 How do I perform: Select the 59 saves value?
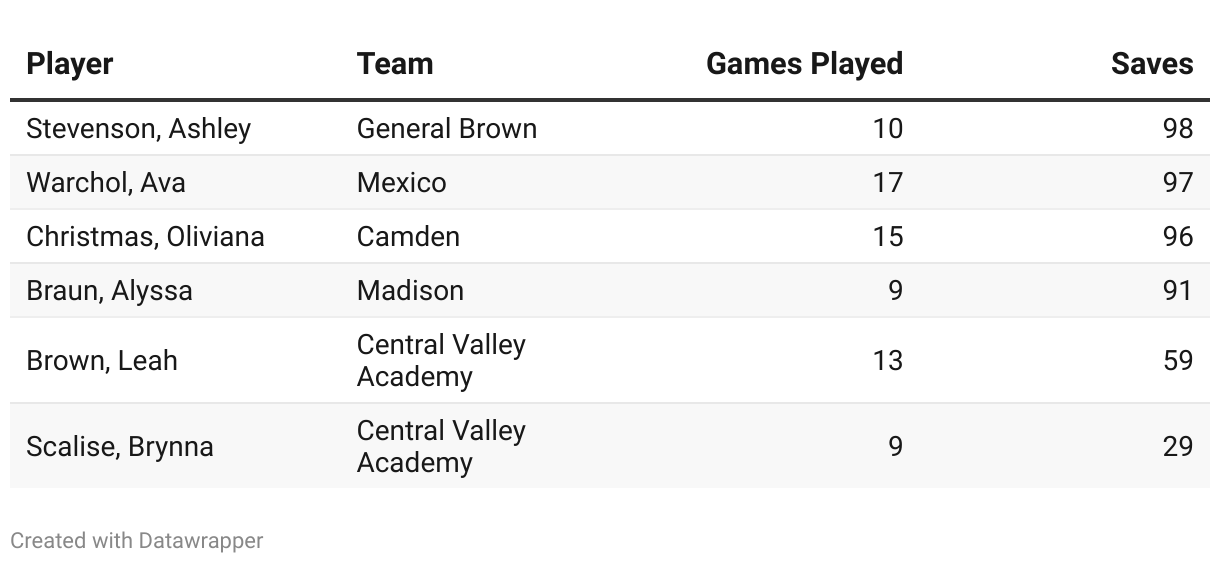click(1178, 361)
